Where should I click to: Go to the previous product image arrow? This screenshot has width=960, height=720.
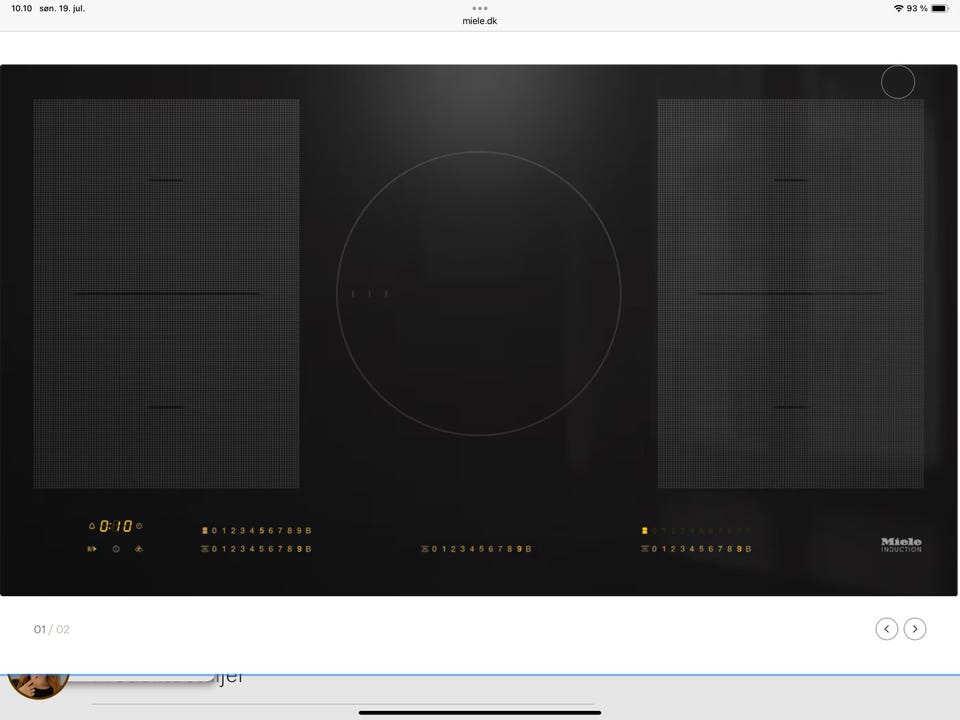click(x=887, y=629)
